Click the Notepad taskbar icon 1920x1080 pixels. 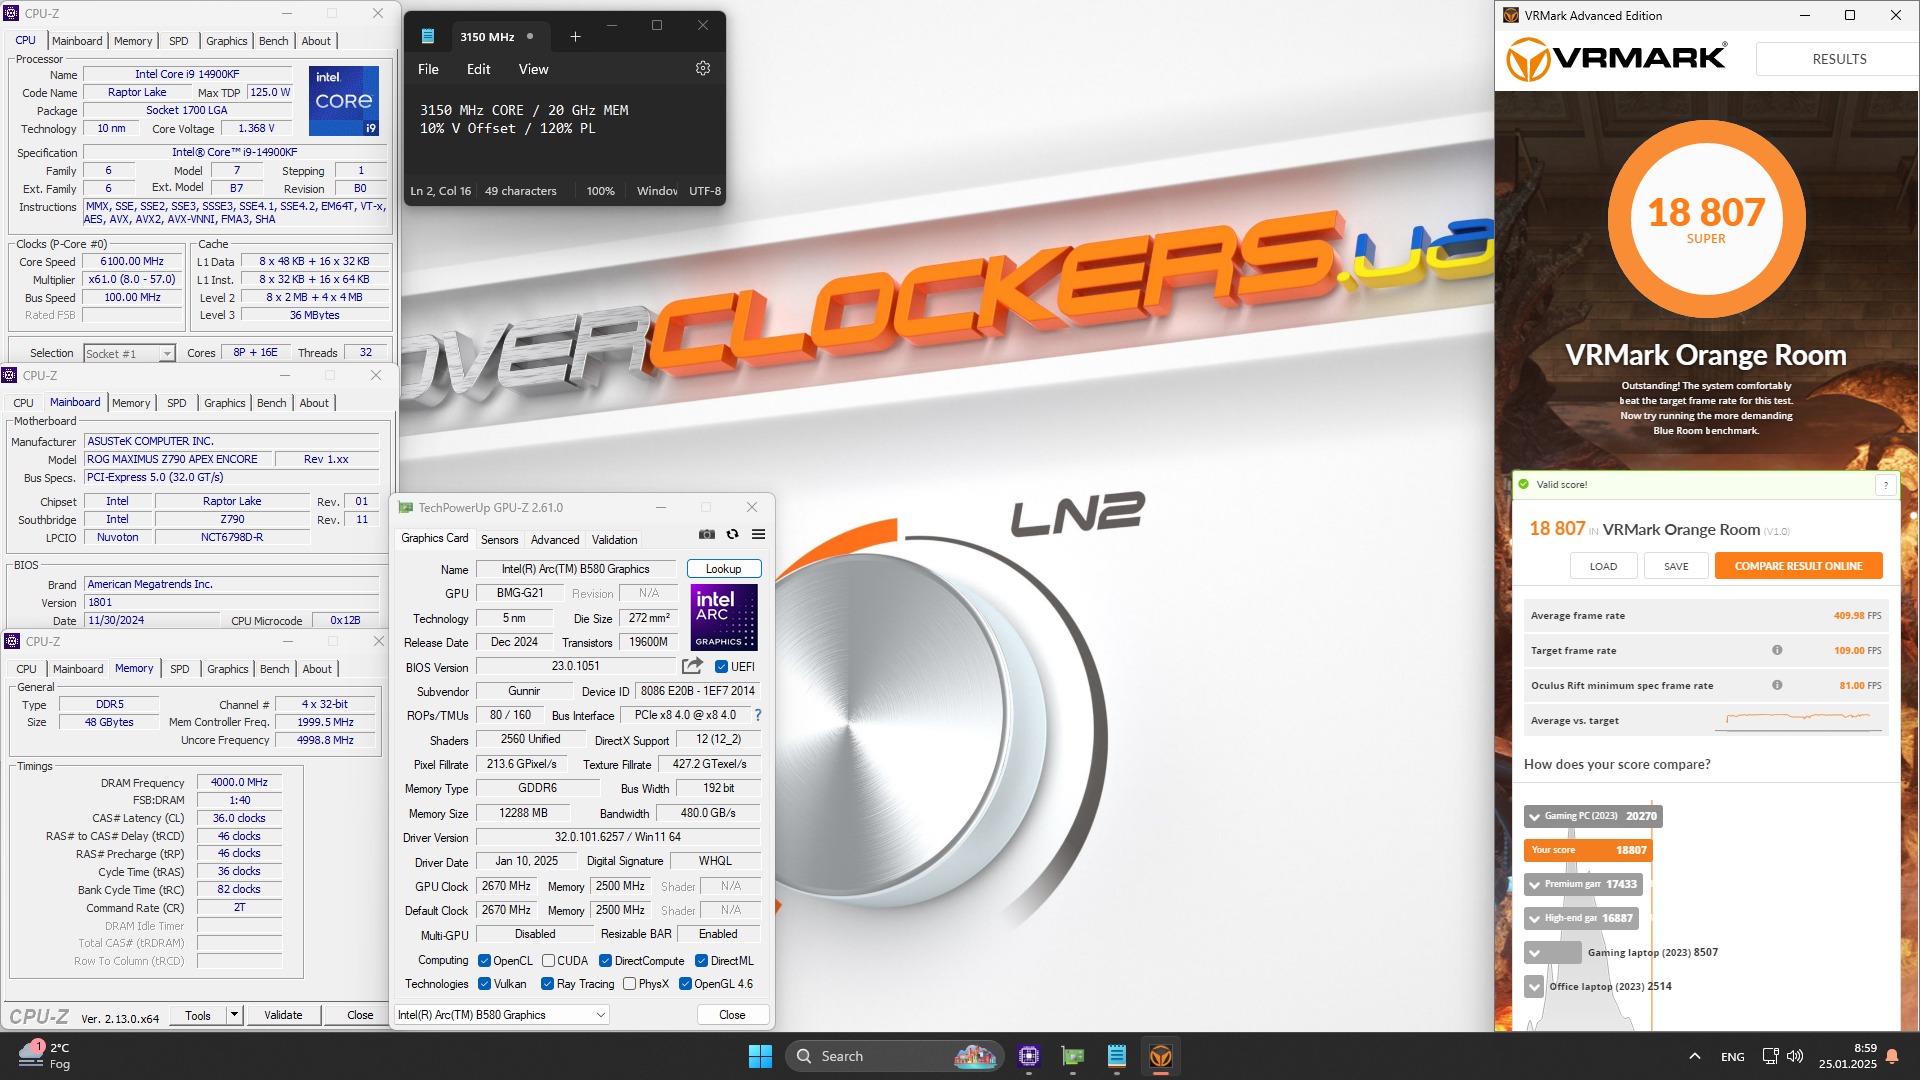click(x=1117, y=1056)
